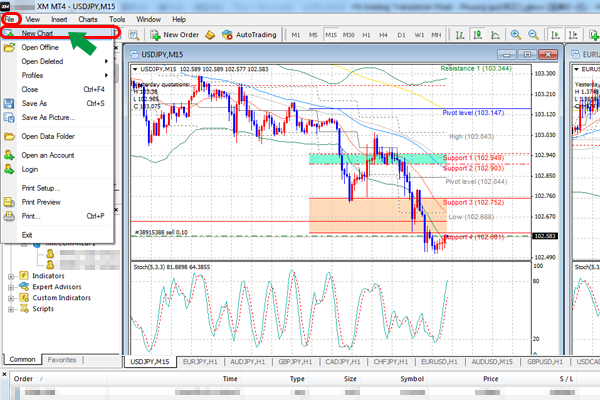Image resolution: width=600 pixels, height=400 pixels.
Task: Select Print Setup entry
Action: coord(57,188)
